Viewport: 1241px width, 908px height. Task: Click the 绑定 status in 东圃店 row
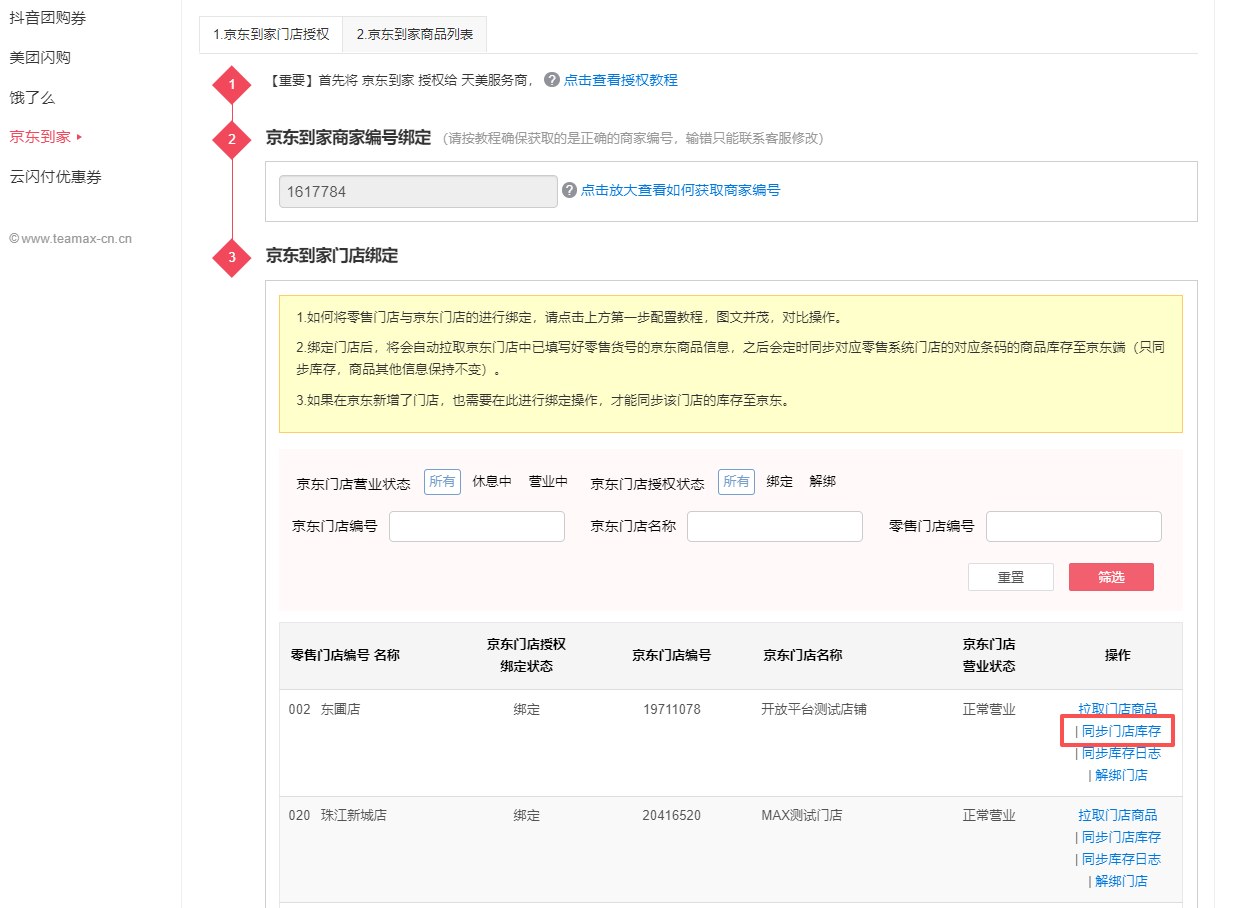(527, 710)
